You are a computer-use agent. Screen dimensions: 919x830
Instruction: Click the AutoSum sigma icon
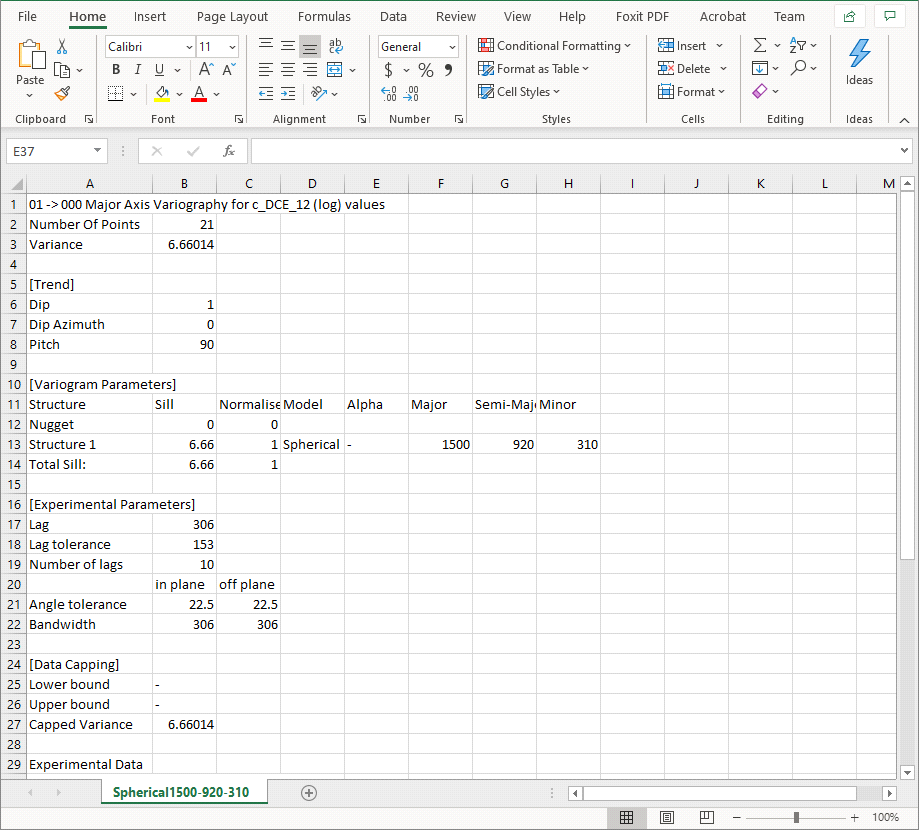tap(760, 46)
